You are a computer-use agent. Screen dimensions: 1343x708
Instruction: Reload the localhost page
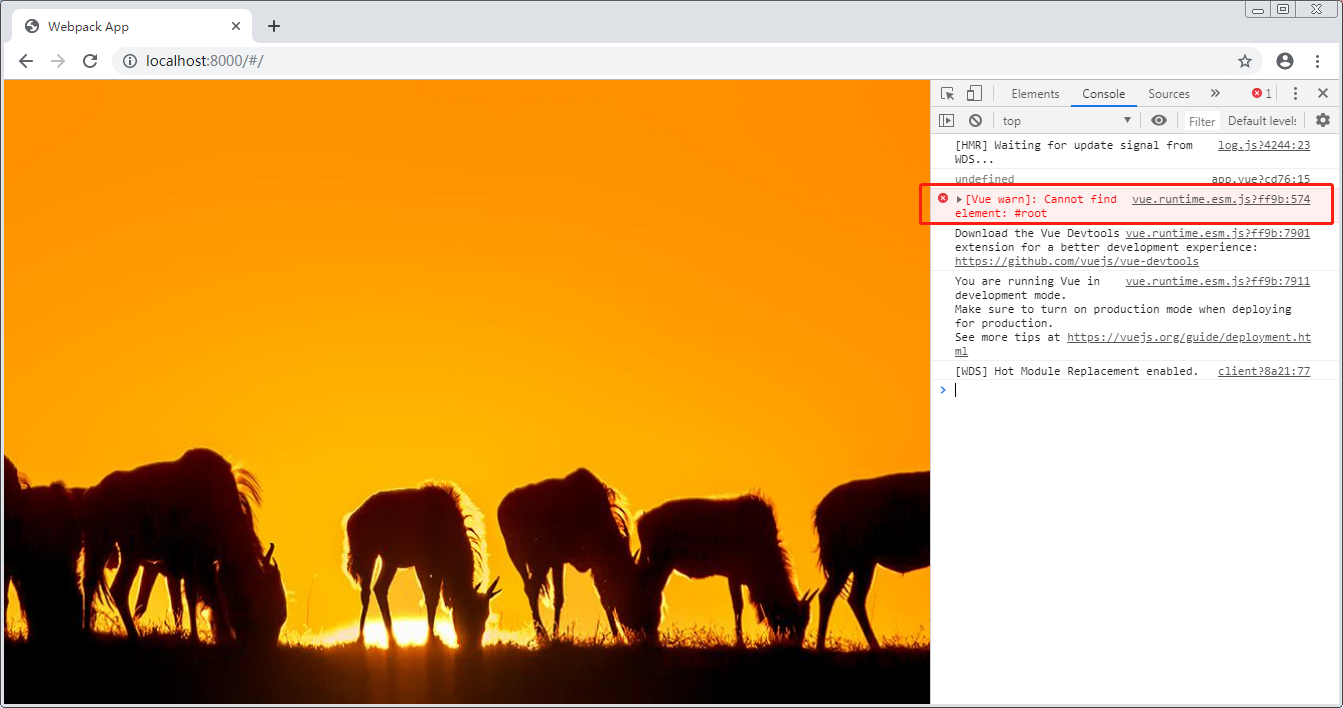coord(90,61)
